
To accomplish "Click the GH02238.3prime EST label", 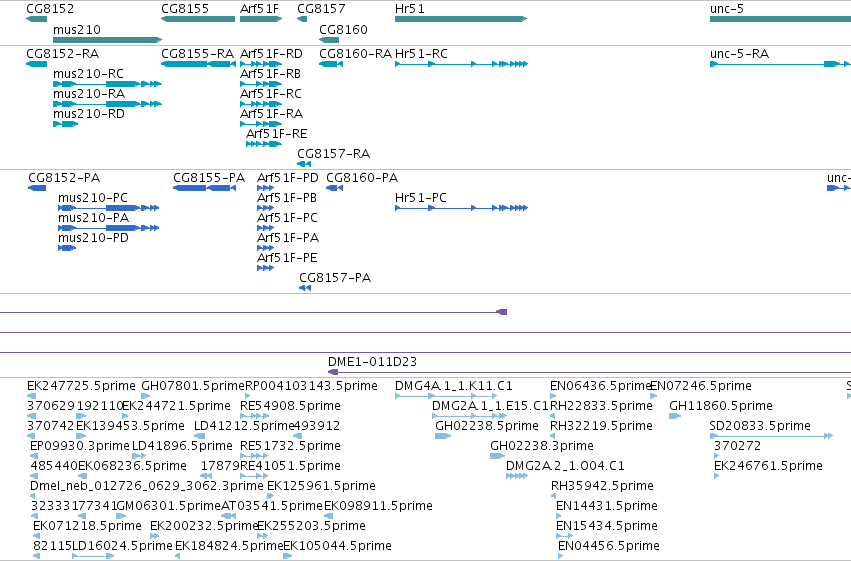I will 542,446.
